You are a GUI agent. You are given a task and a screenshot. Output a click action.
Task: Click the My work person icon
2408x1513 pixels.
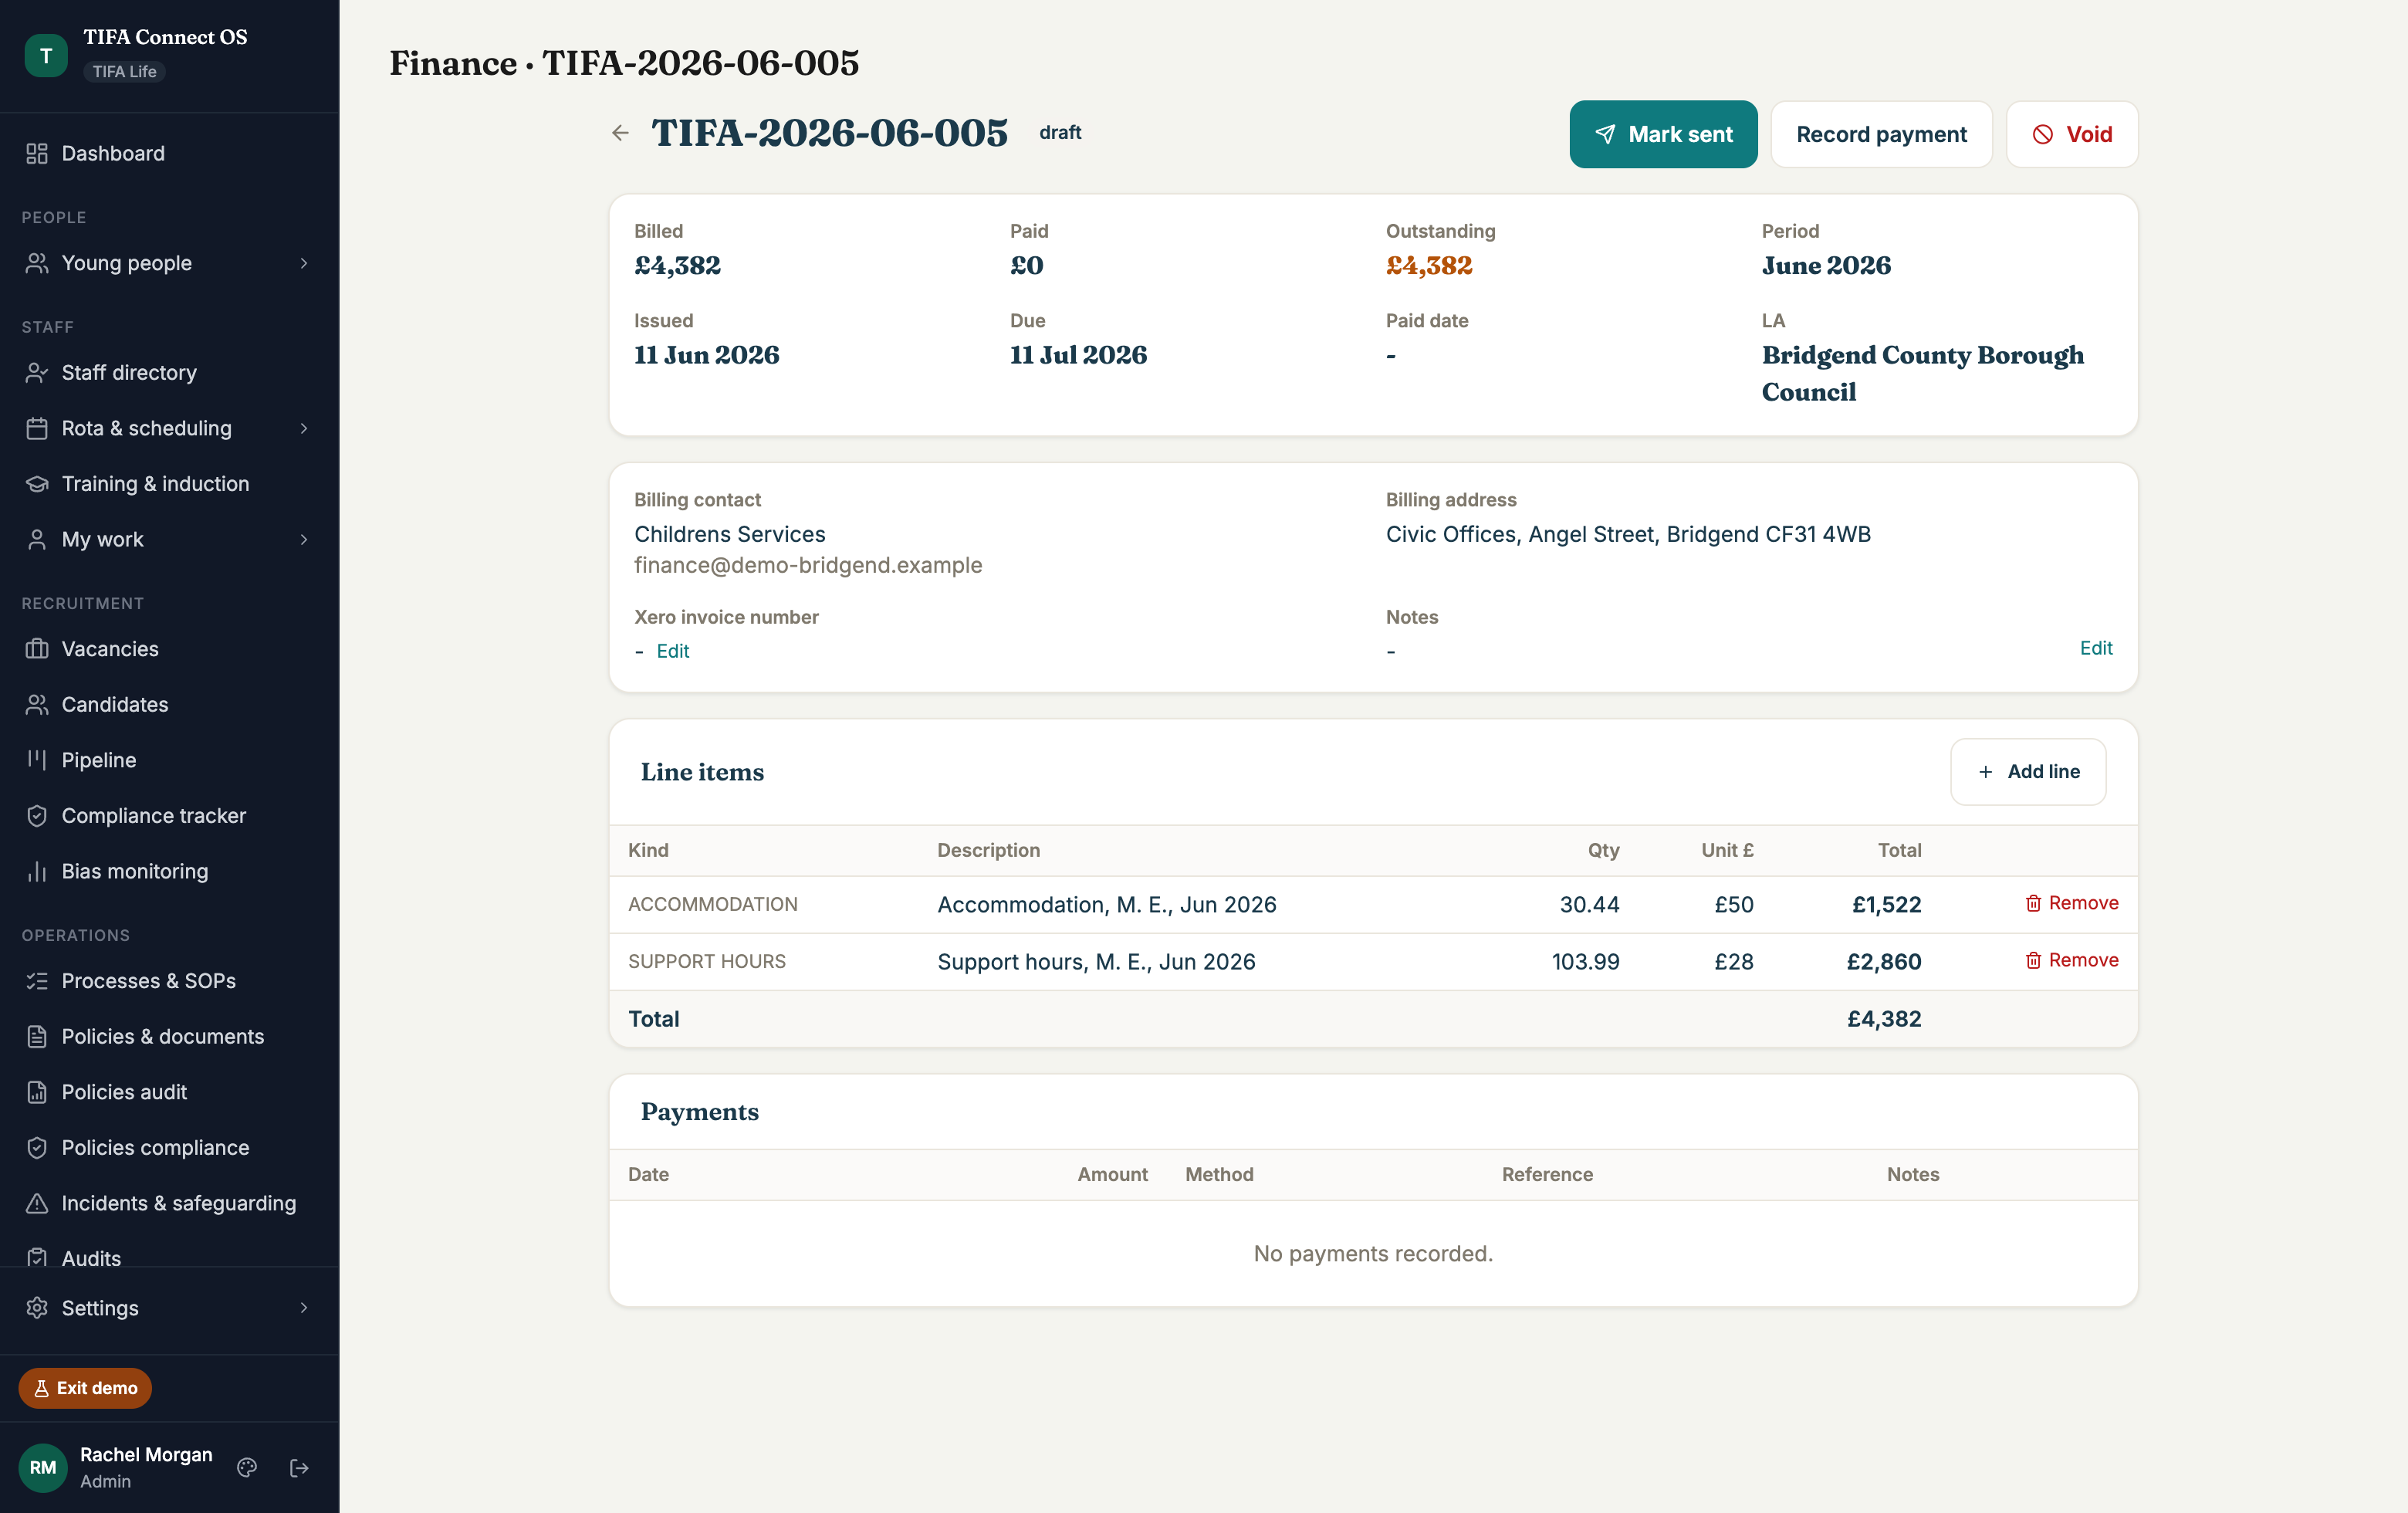click(x=37, y=539)
